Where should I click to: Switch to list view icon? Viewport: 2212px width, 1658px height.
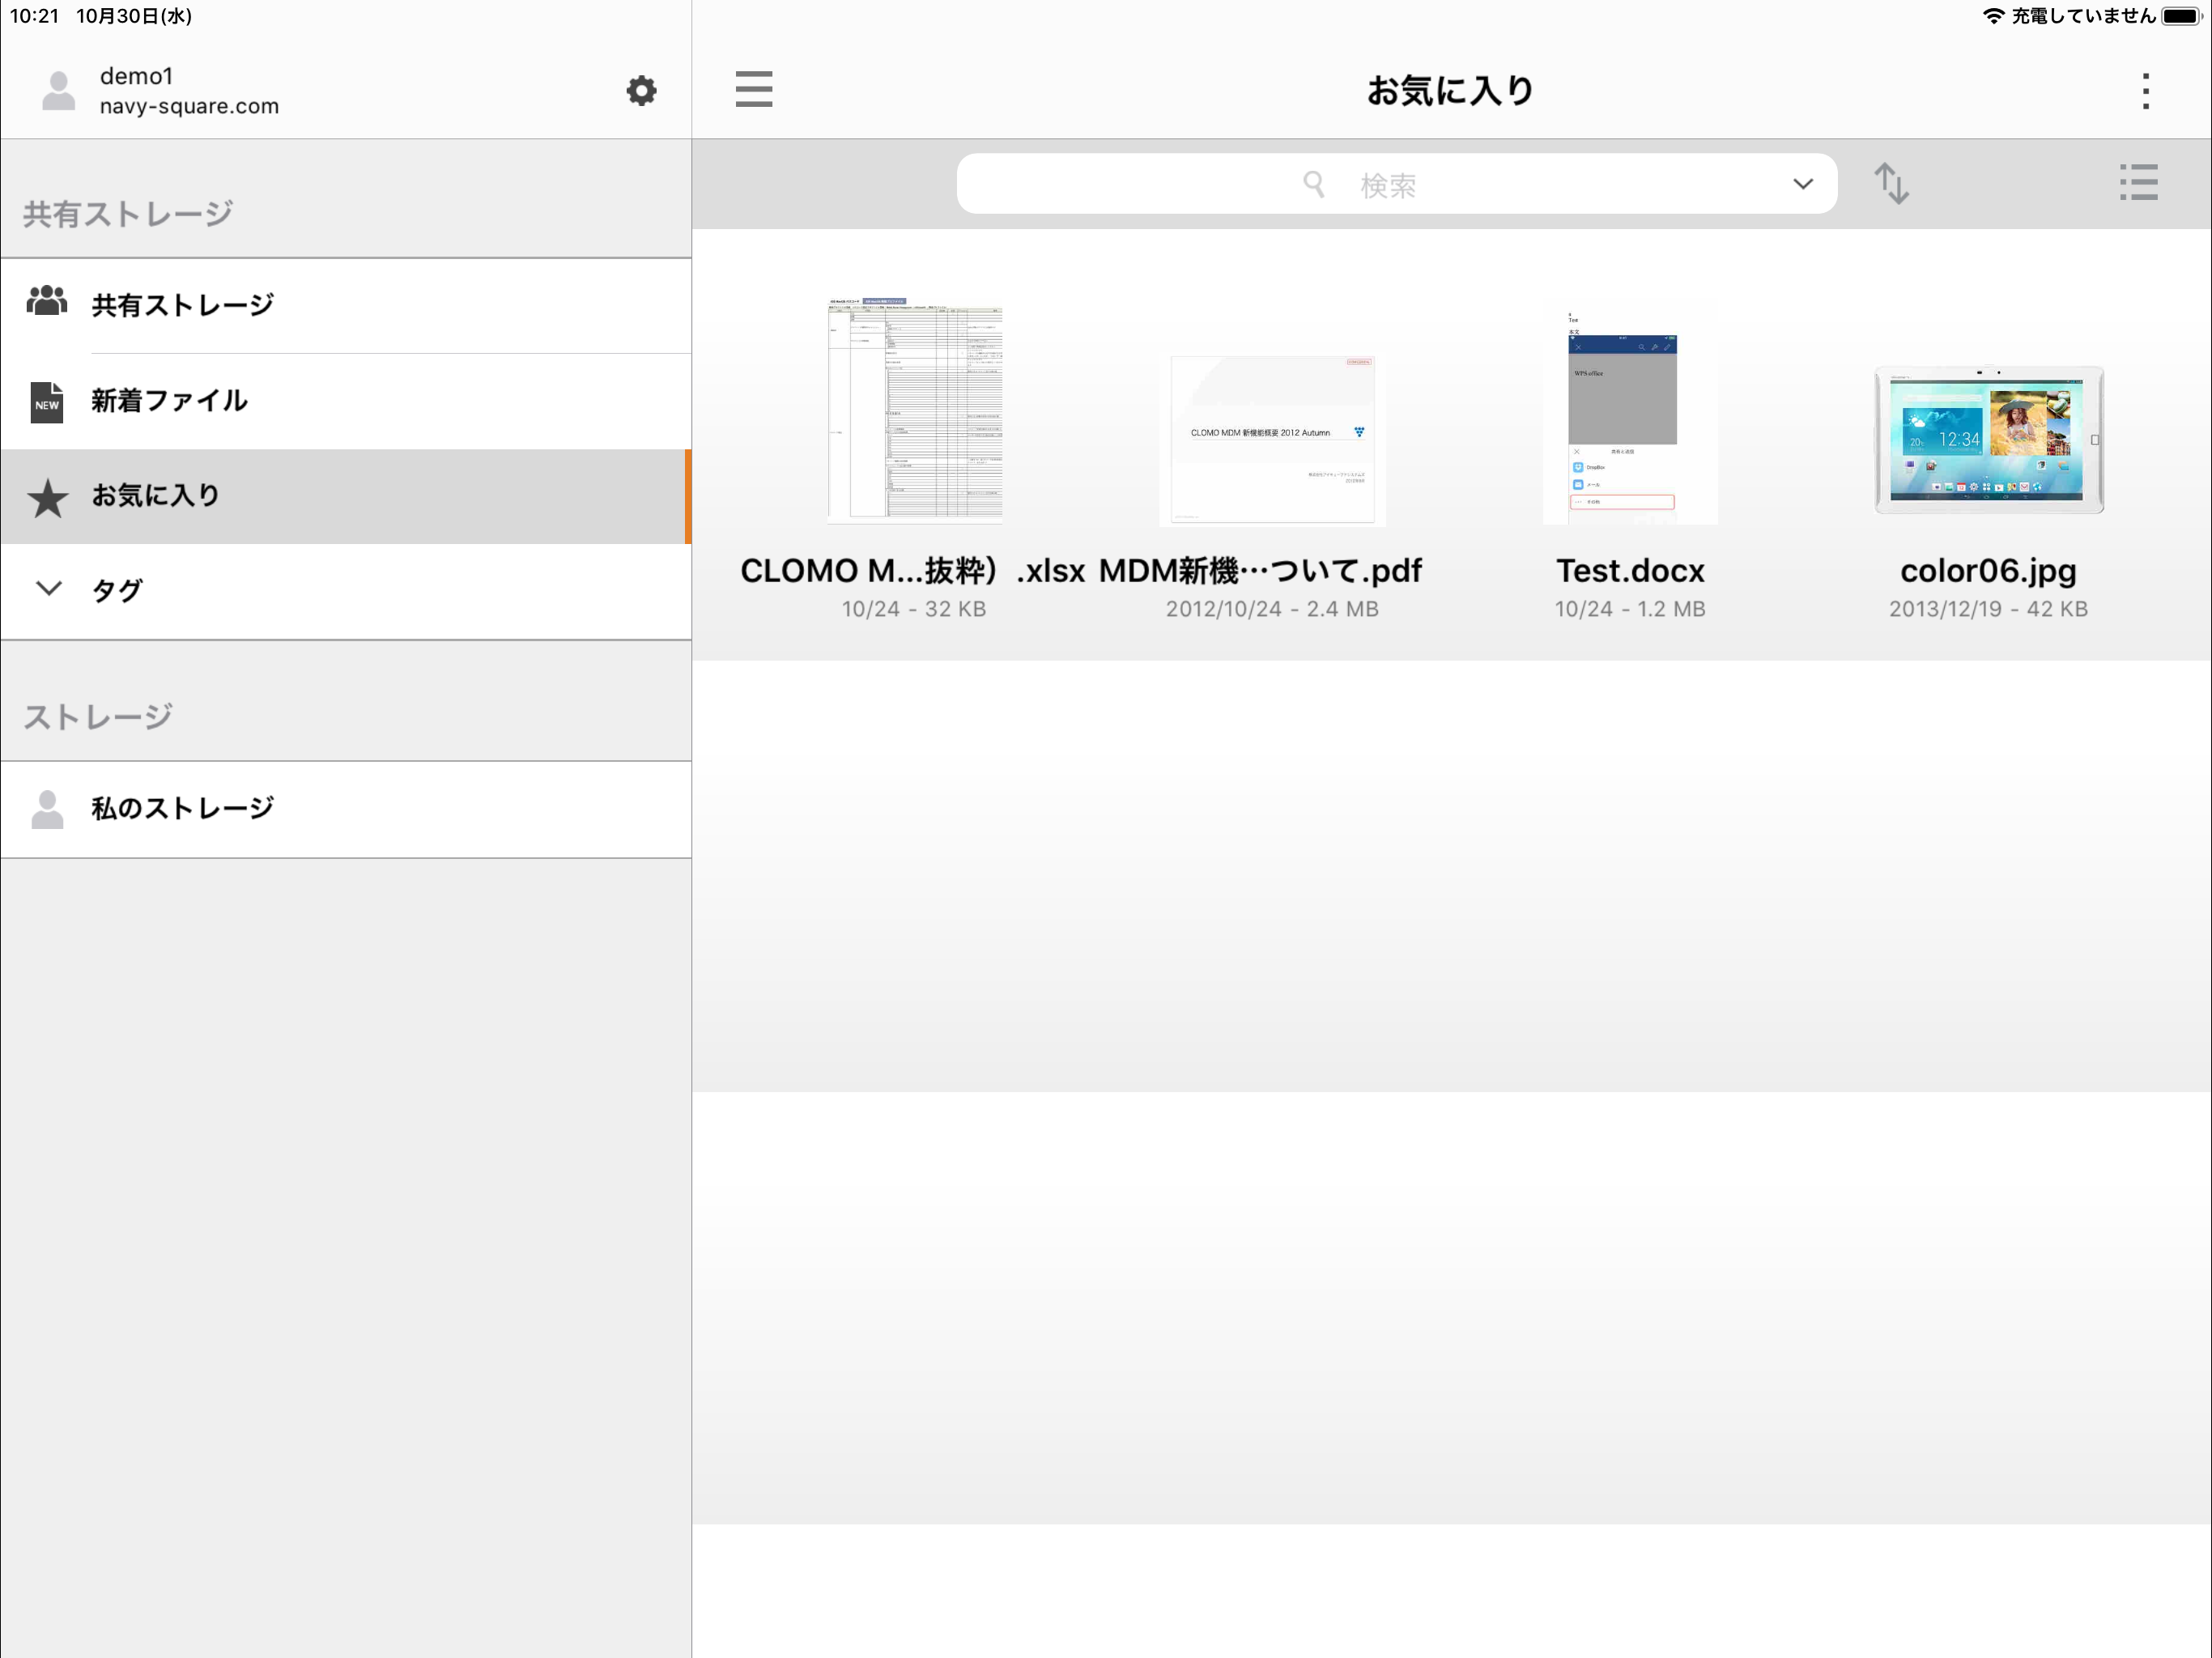2138,182
